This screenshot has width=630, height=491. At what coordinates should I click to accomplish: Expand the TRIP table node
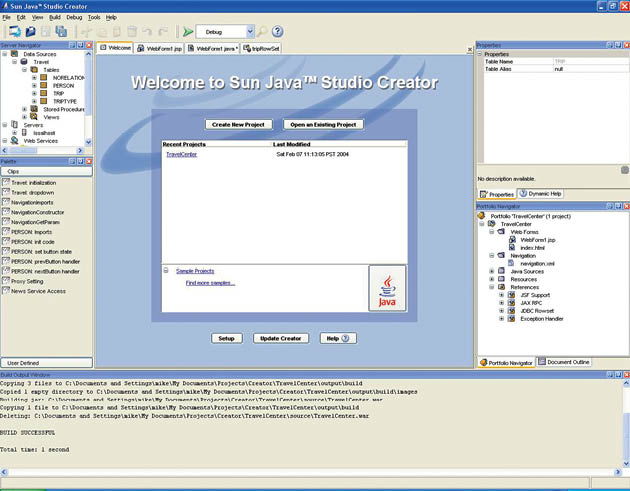[x=34, y=93]
